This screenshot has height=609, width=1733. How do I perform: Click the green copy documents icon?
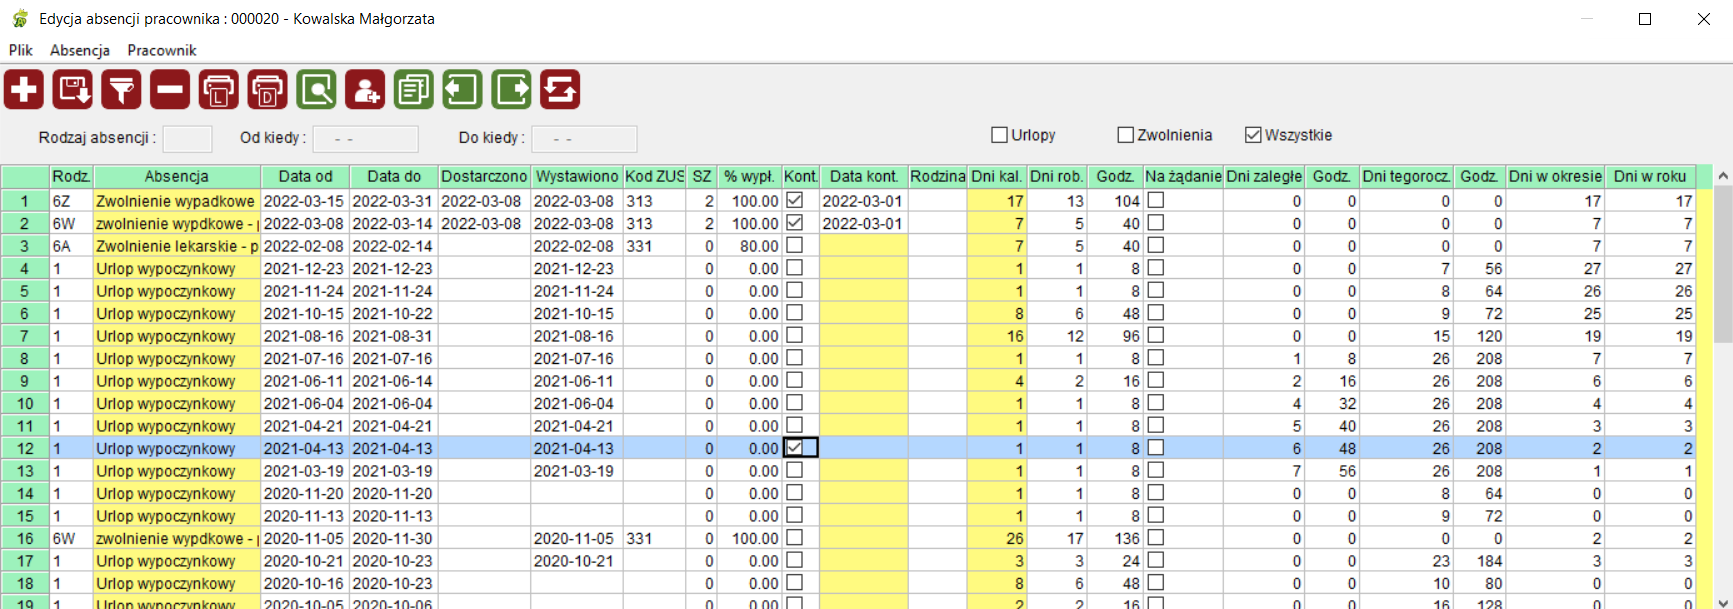(x=413, y=90)
